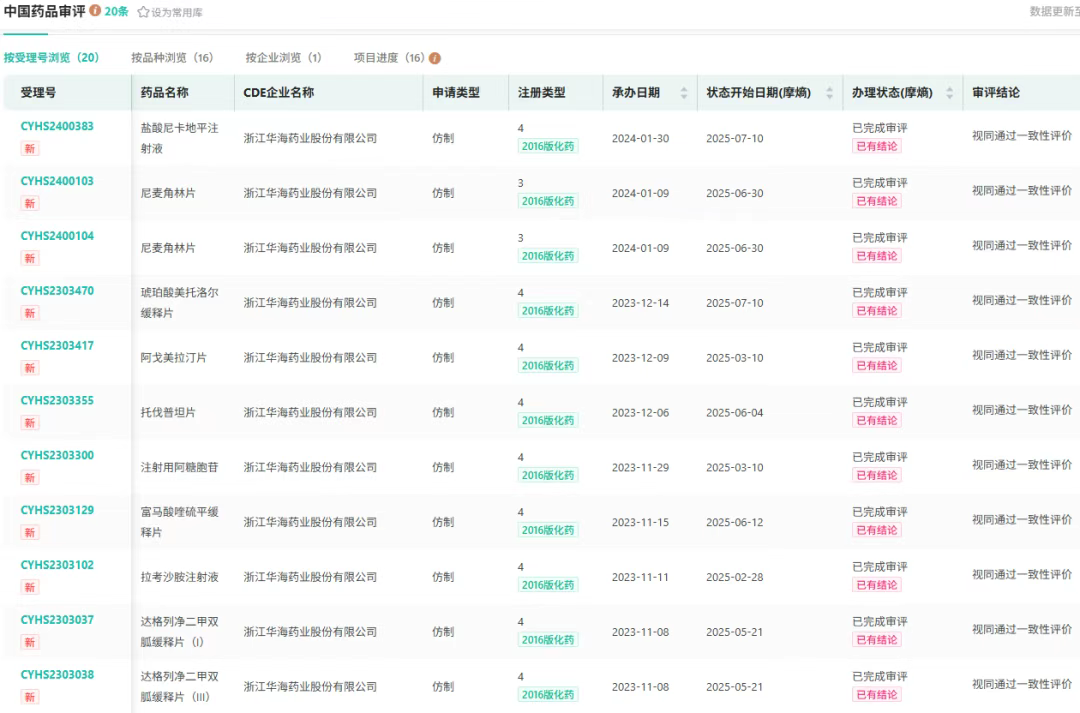
Task: Click drug name 达格列净二甲双胍缓释片 (I)
Action: pos(179,632)
